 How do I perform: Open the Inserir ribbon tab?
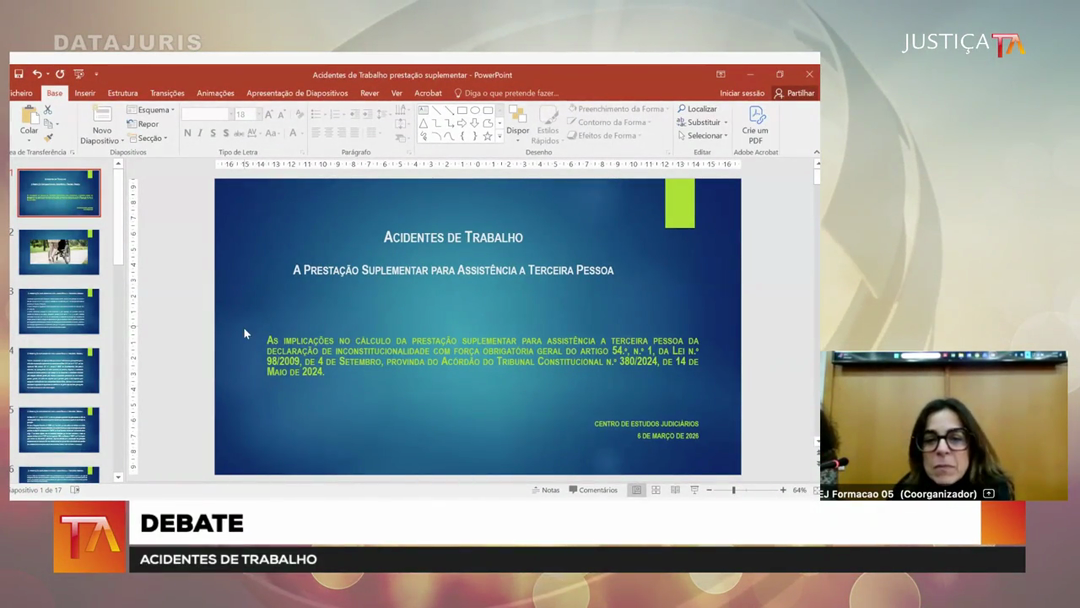(x=85, y=93)
